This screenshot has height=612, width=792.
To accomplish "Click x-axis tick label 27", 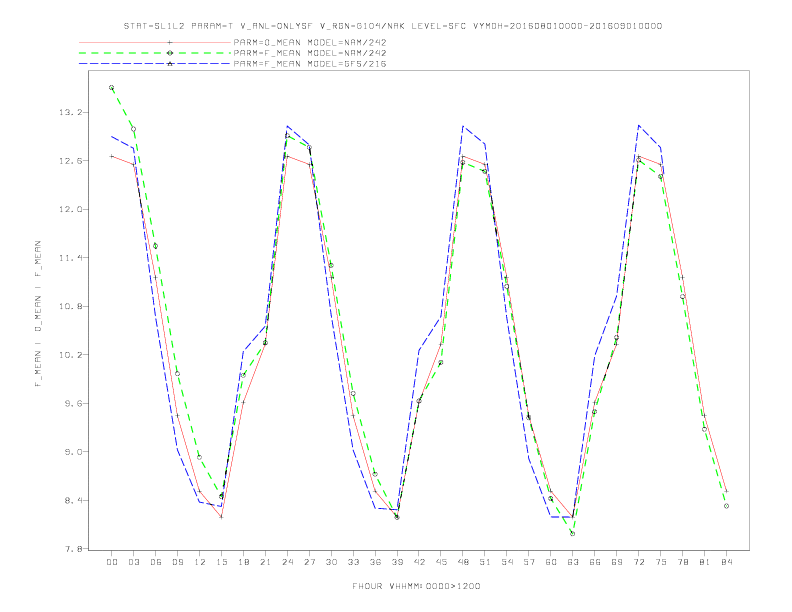I will pyautogui.click(x=309, y=562).
